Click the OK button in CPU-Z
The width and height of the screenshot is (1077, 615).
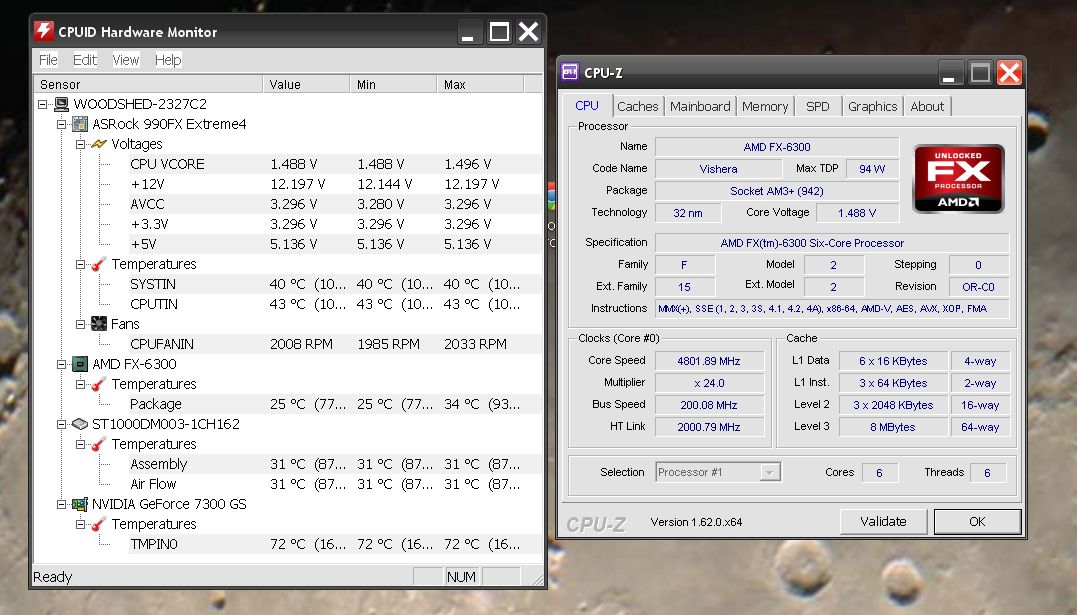pyautogui.click(x=977, y=522)
